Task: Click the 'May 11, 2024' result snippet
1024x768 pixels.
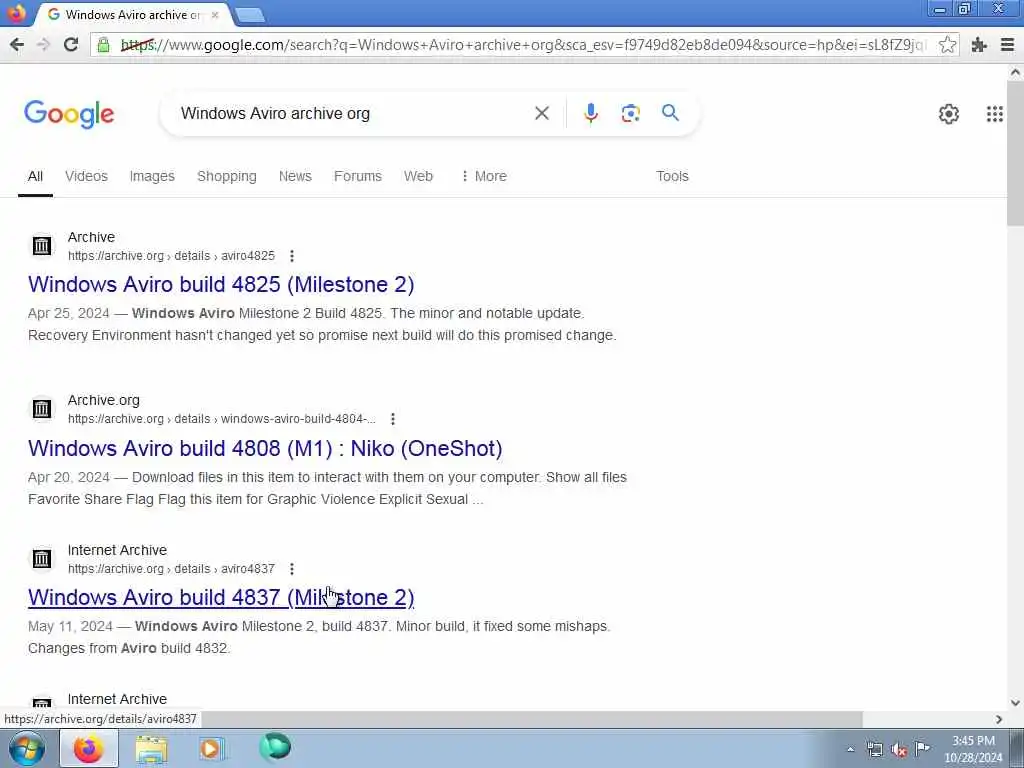Action: pos(319,637)
